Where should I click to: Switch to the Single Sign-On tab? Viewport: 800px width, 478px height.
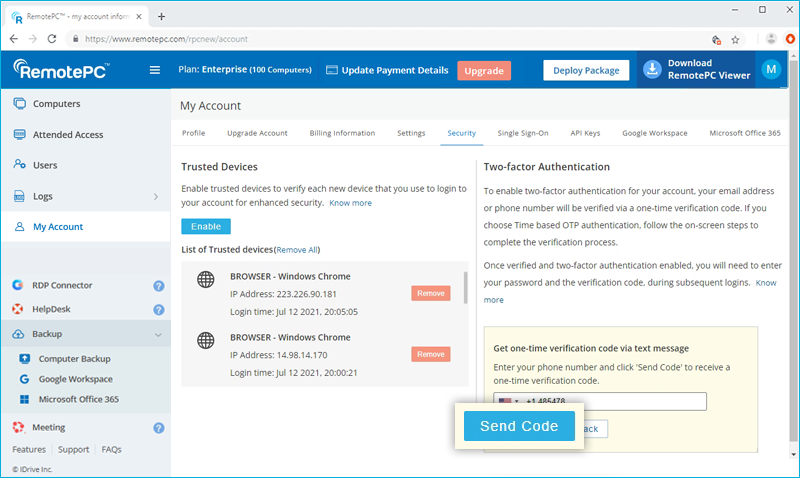coord(521,133)
